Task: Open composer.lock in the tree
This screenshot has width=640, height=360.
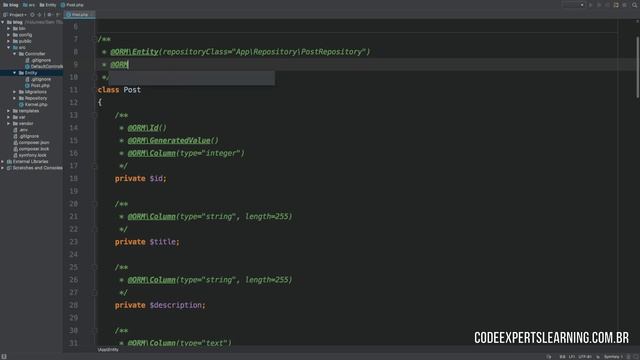Action: point(33,149)
